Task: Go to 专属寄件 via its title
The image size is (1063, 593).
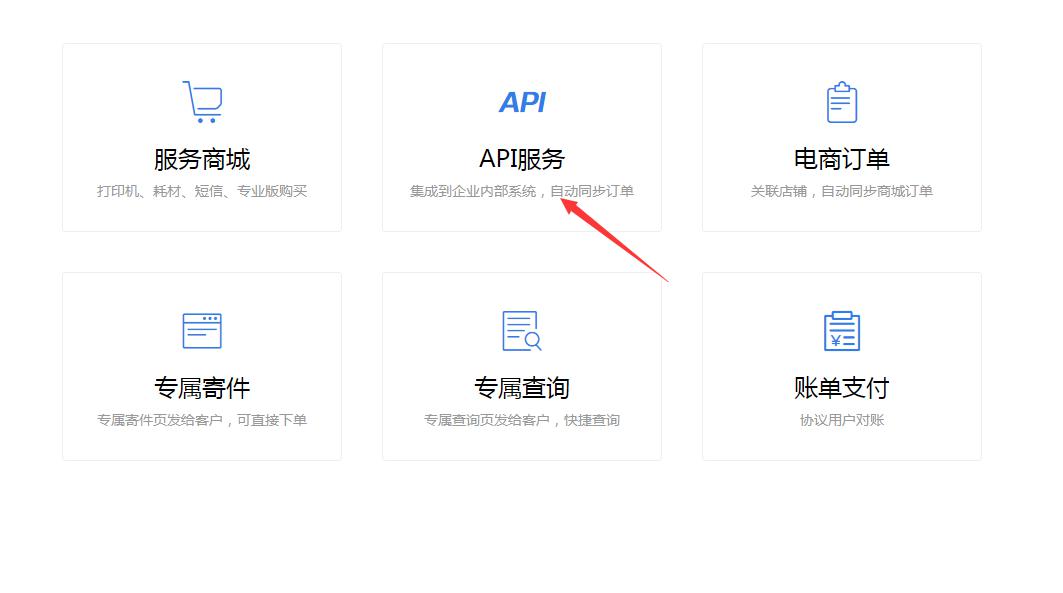Action: pos(202,388)
